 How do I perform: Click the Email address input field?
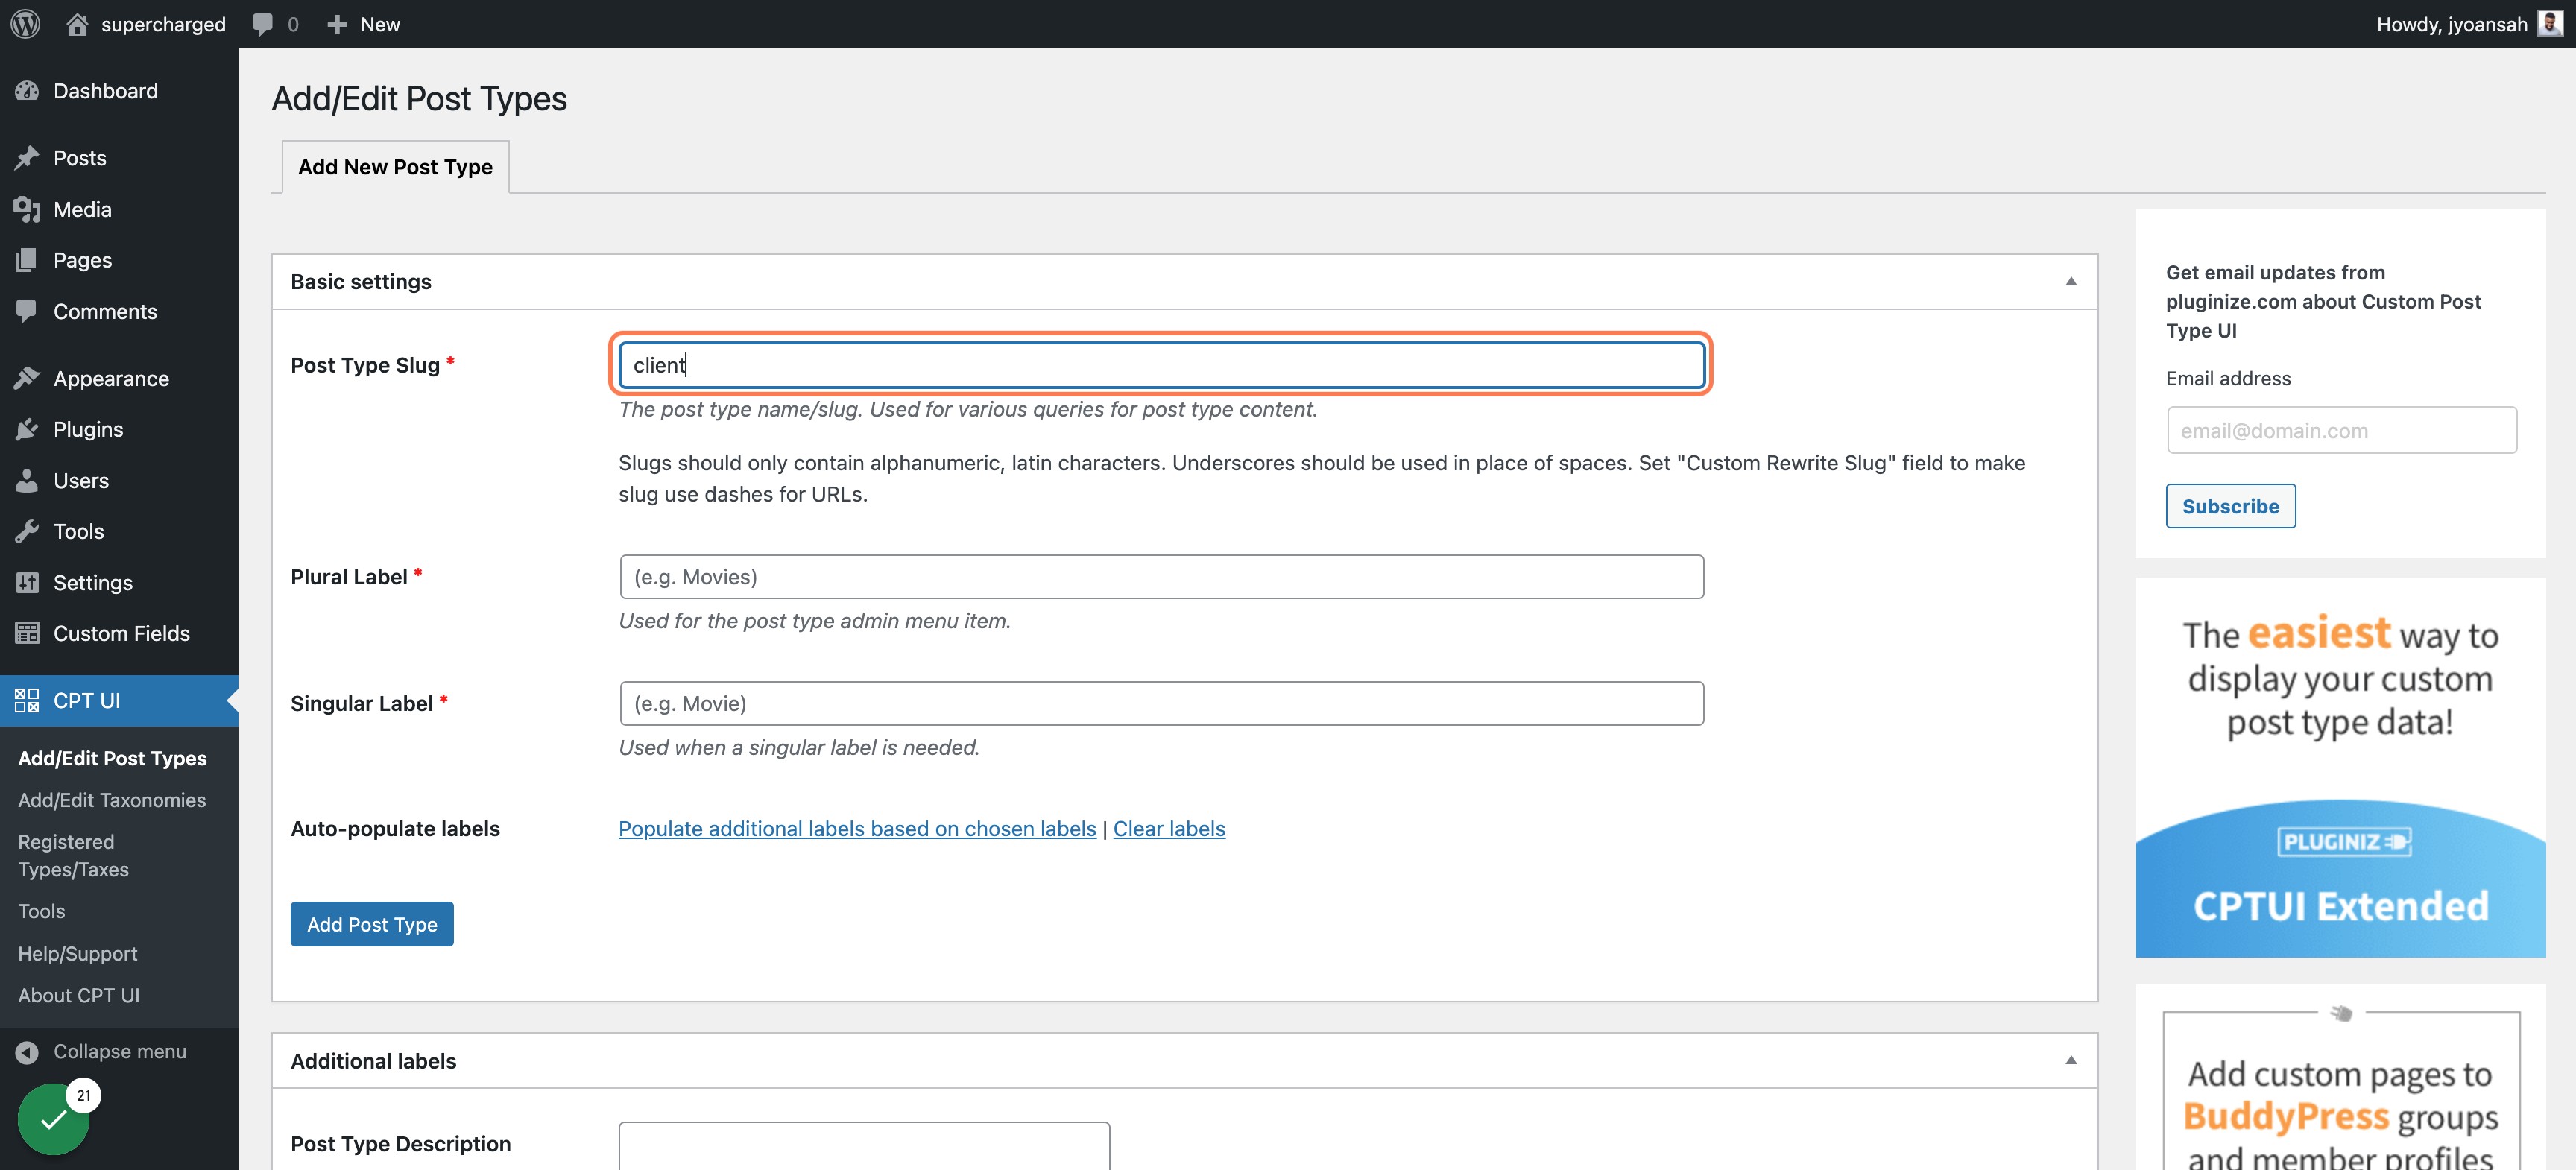tap(2341, 431)
